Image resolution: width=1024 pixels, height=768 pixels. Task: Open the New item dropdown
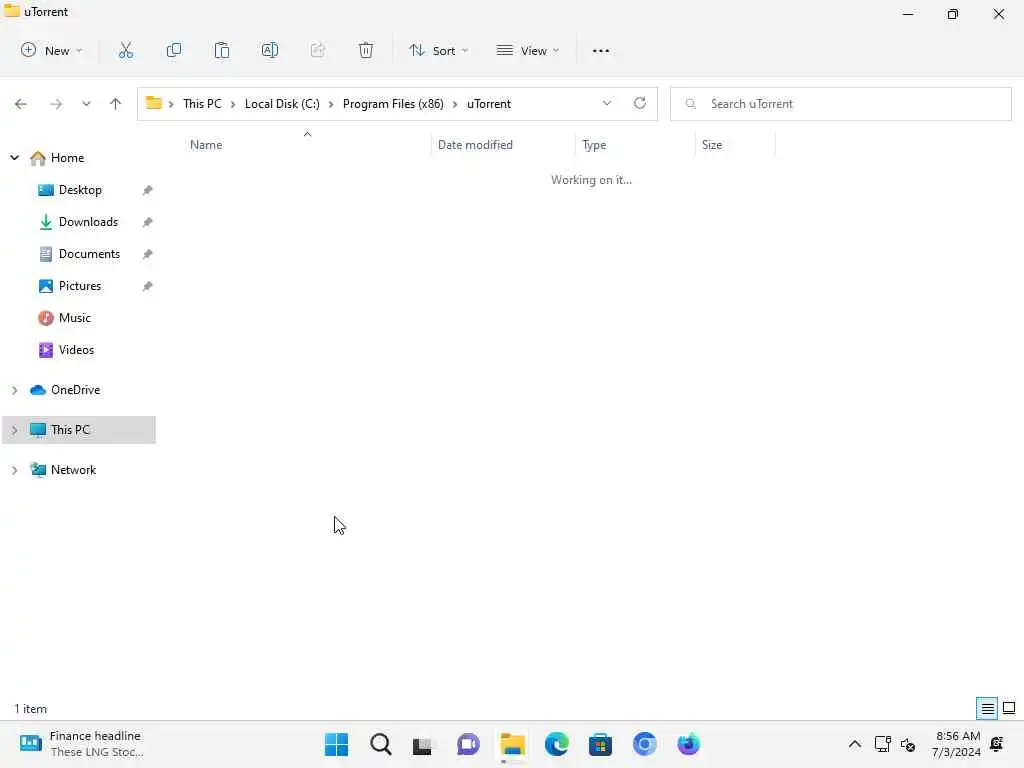52,50
